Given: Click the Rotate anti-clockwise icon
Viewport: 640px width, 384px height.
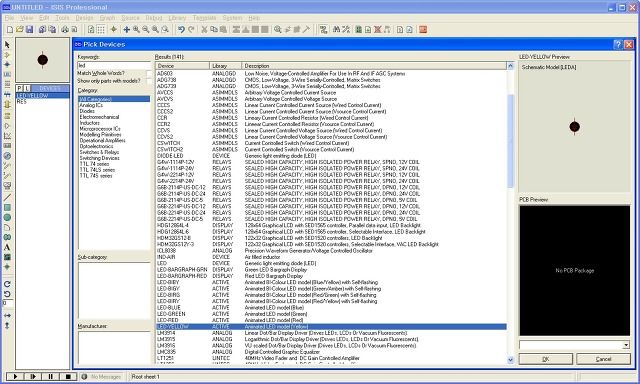Looking at the screenshot, I should (x=7, y=294).
